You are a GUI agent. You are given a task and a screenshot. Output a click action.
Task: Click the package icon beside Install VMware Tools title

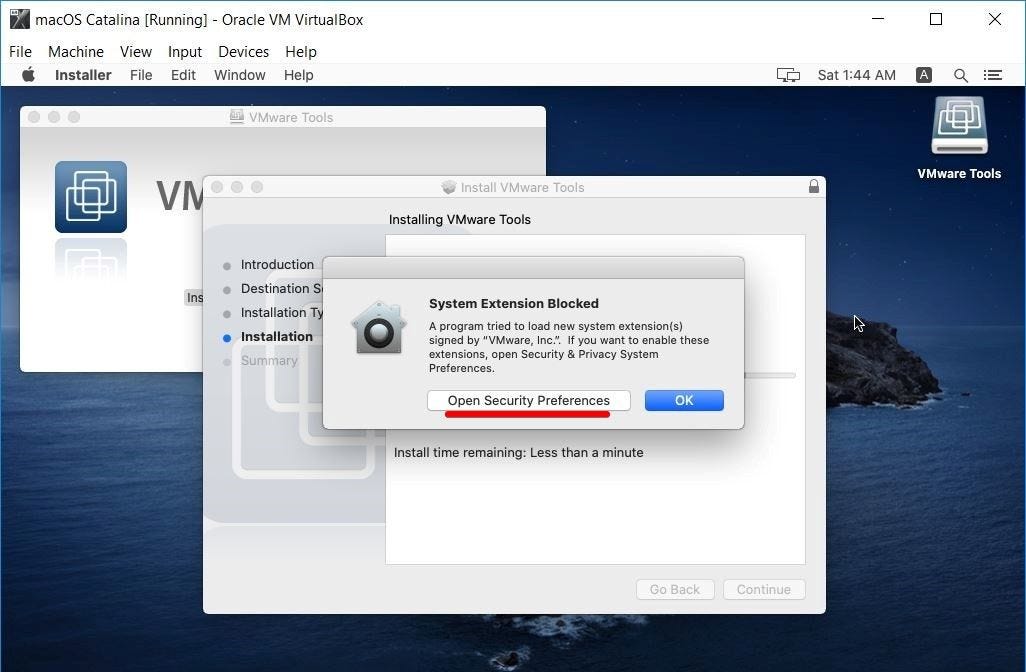click(x=448, y=187)
